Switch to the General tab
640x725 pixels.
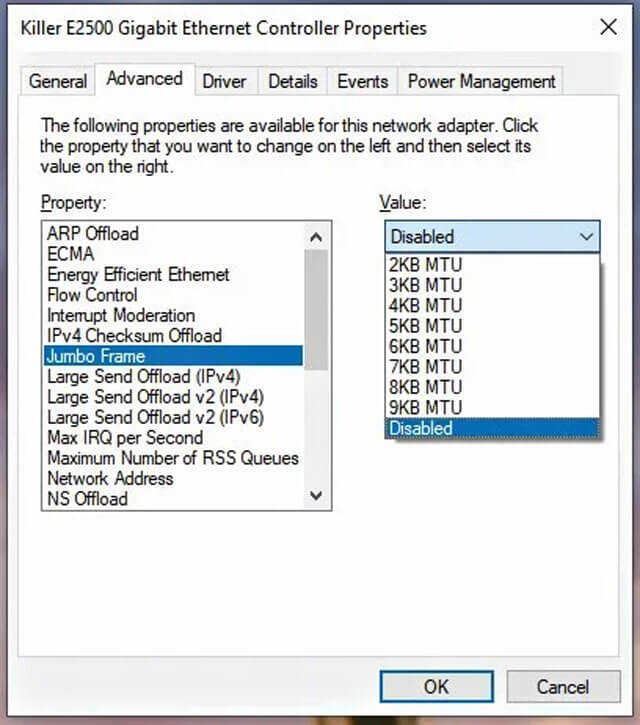coord(58,81)
